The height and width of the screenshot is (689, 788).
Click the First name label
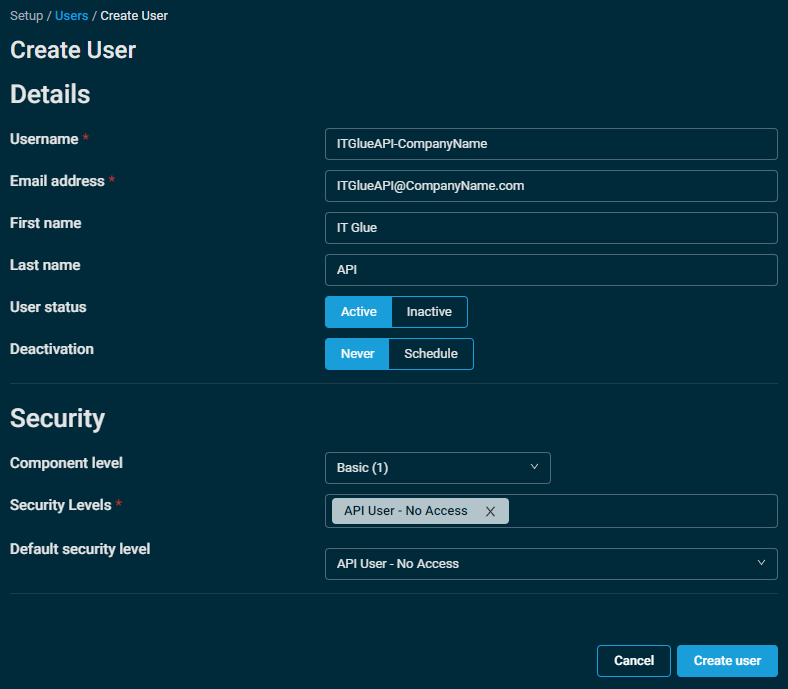46,223
